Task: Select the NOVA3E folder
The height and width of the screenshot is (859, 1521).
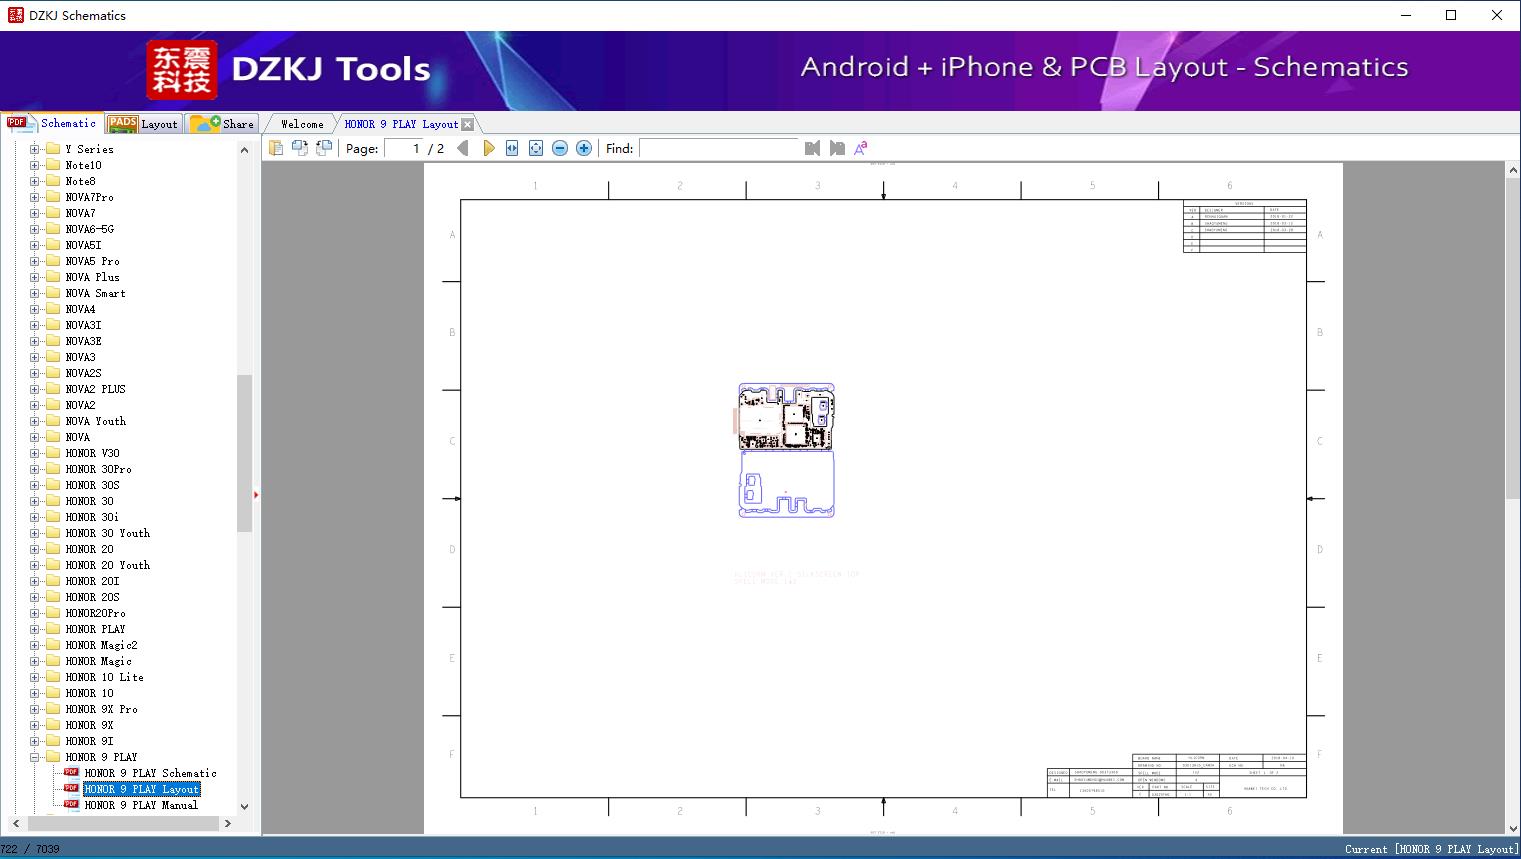Action: (83, 341)
